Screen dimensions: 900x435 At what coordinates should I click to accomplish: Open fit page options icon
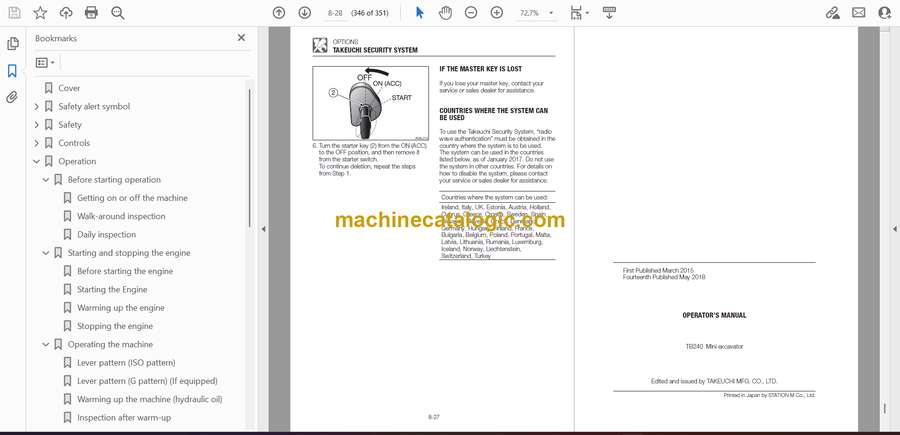tap(576, 13)
